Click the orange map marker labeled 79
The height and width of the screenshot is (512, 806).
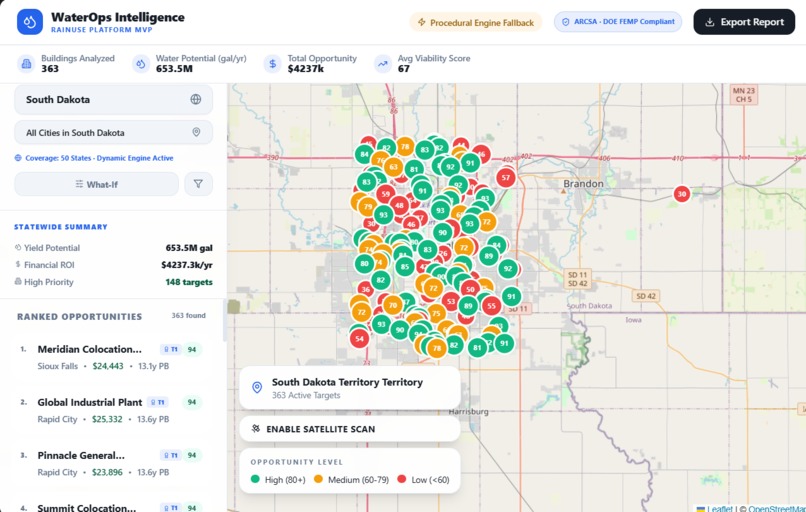(x=368, y=207)
